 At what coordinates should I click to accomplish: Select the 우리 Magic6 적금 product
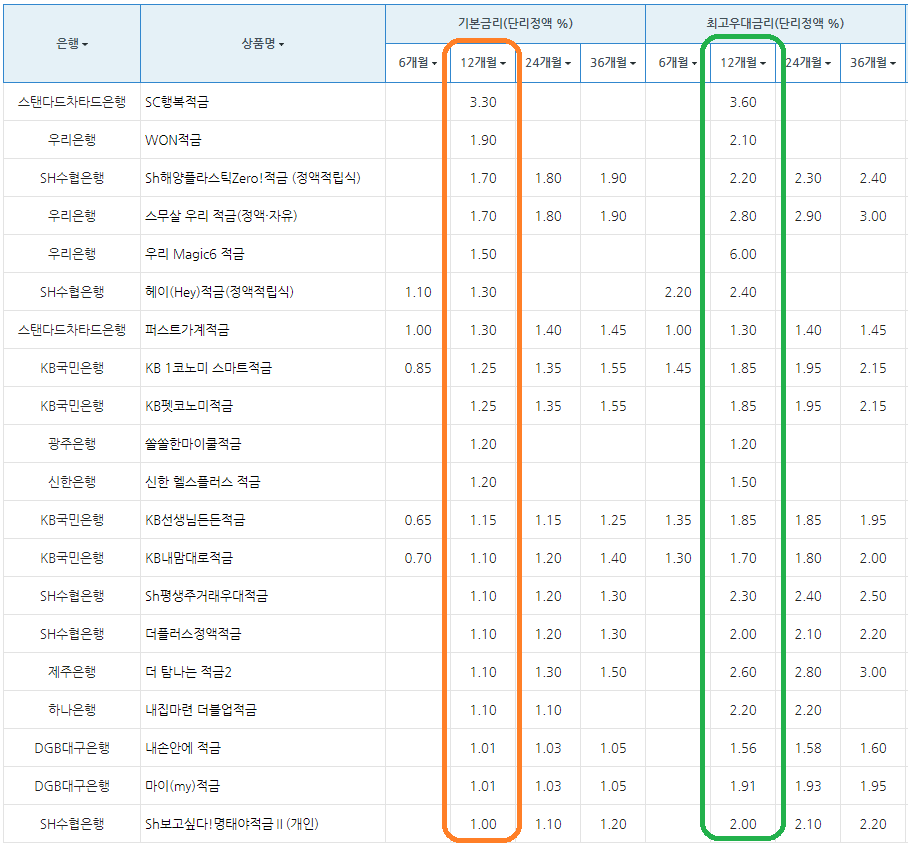[195, 254]
